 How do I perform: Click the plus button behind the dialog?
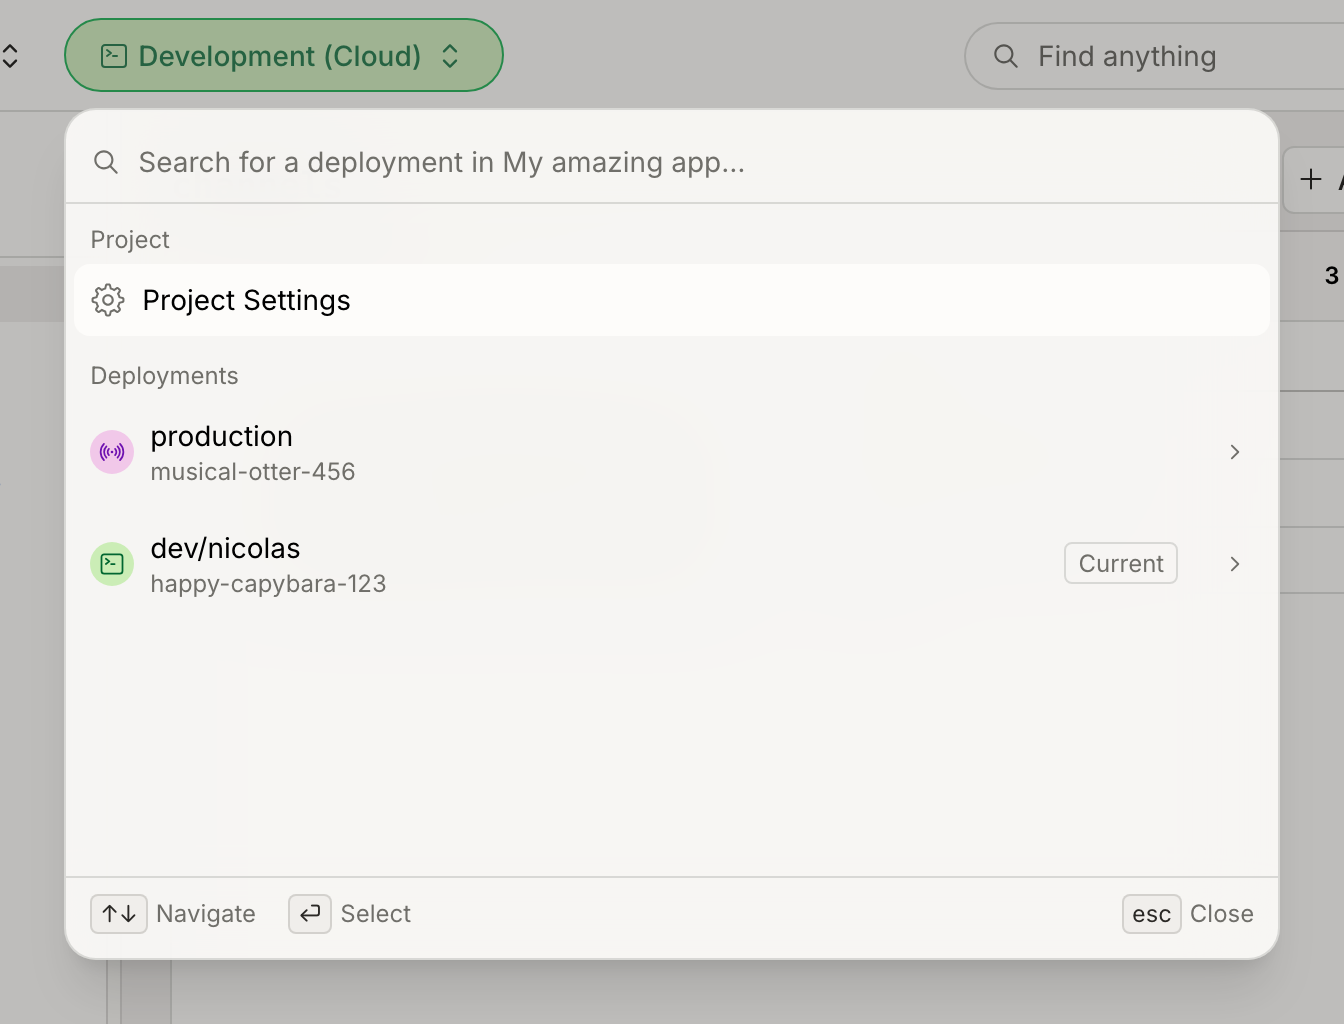point(1311,180)
